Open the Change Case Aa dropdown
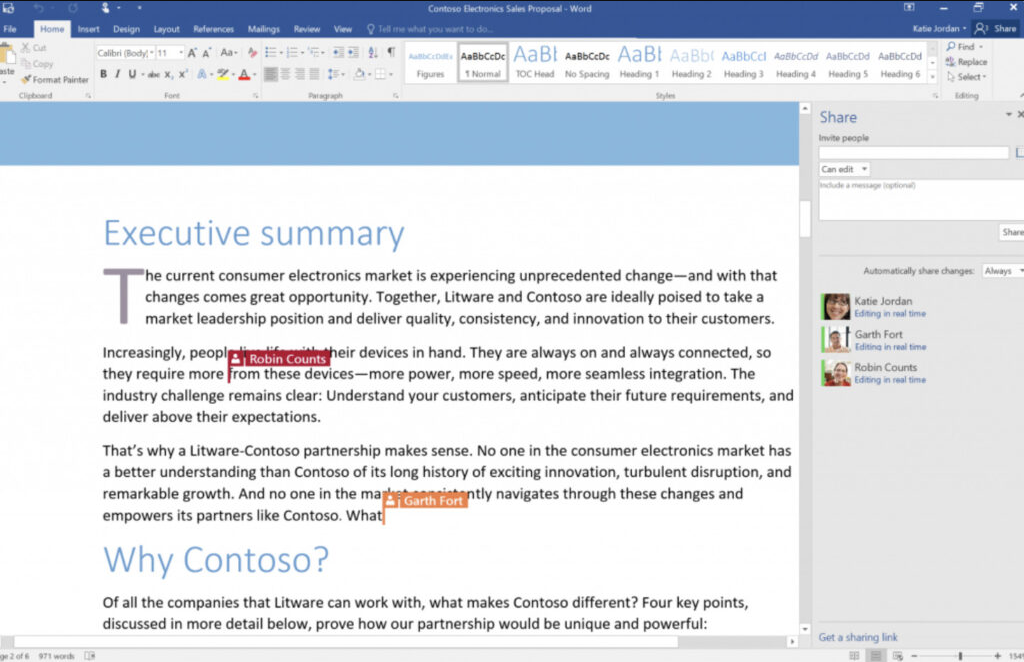Screen dimensions: 1024x662 click(x=229, y=53)
